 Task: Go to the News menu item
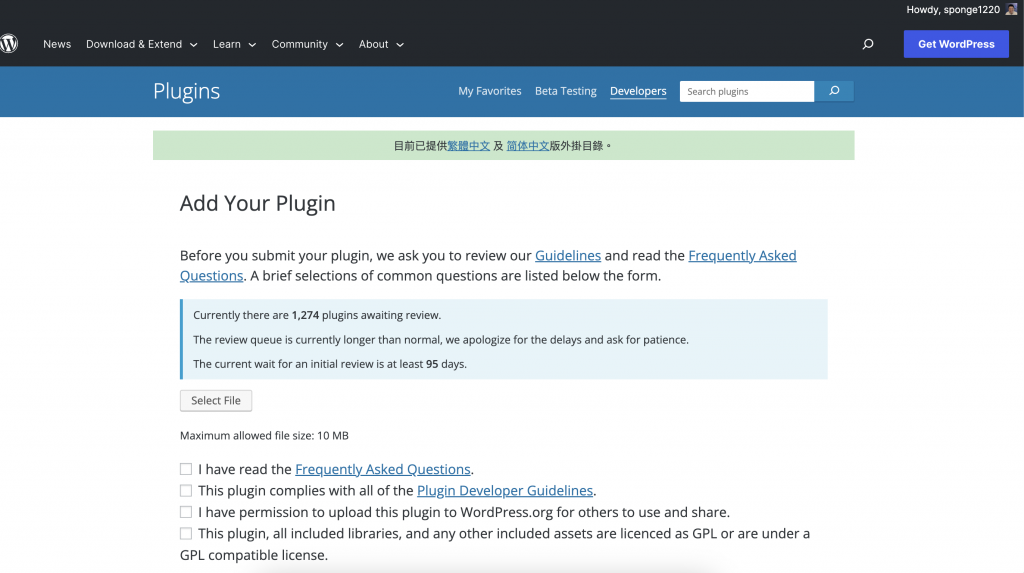click(57, 44)
